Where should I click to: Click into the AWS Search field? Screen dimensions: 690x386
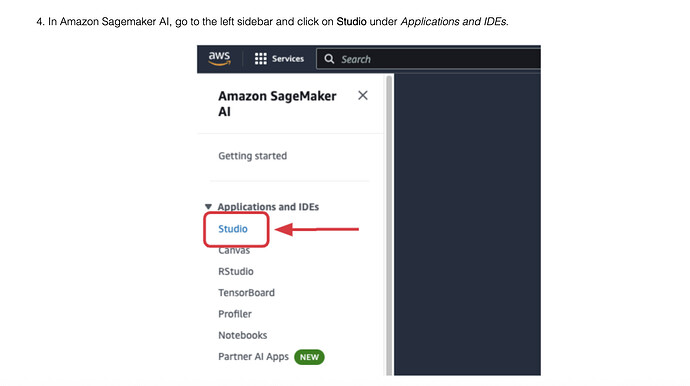point(428,59)
